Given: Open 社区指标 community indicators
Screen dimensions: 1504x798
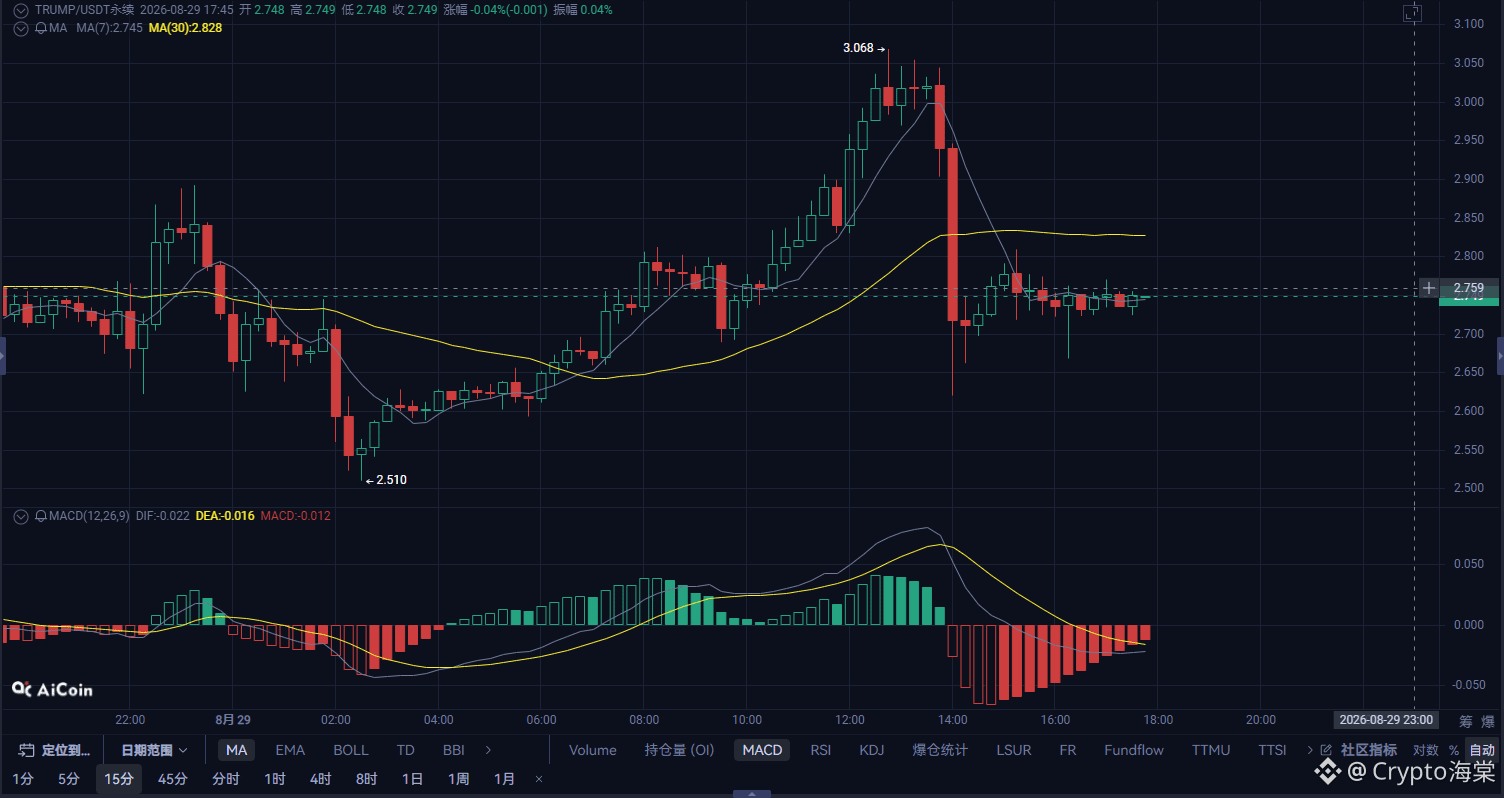Looking at the screenshot, I should (1368, 750).
